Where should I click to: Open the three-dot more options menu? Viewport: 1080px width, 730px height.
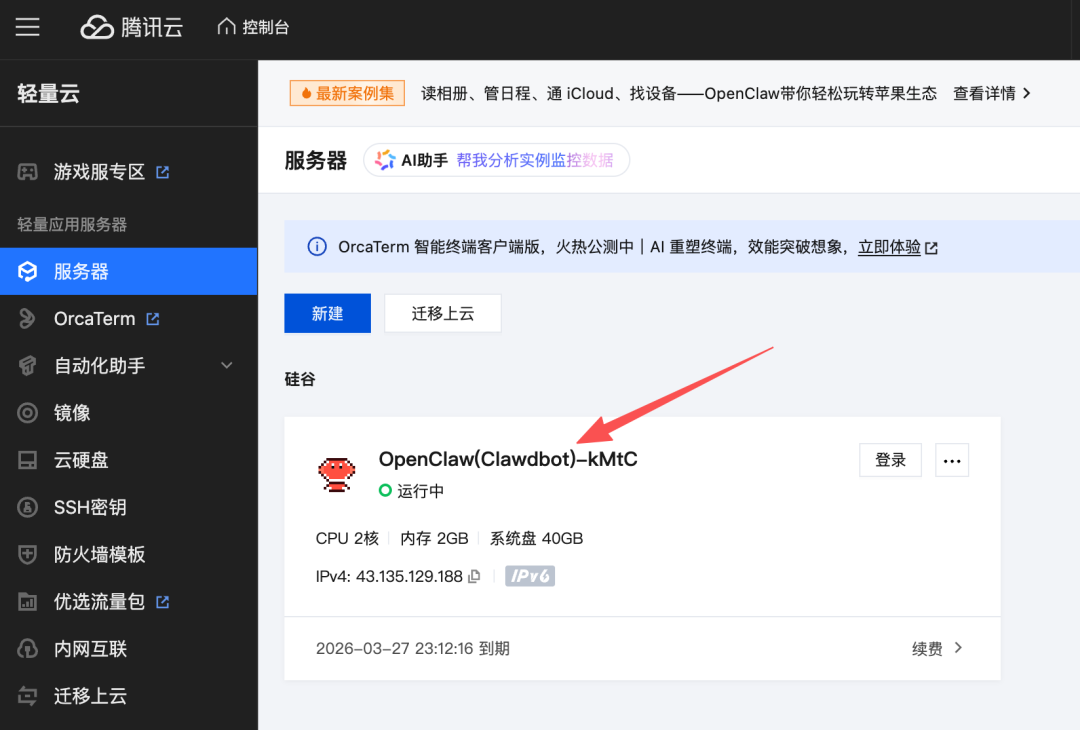(x=952, y=460)
